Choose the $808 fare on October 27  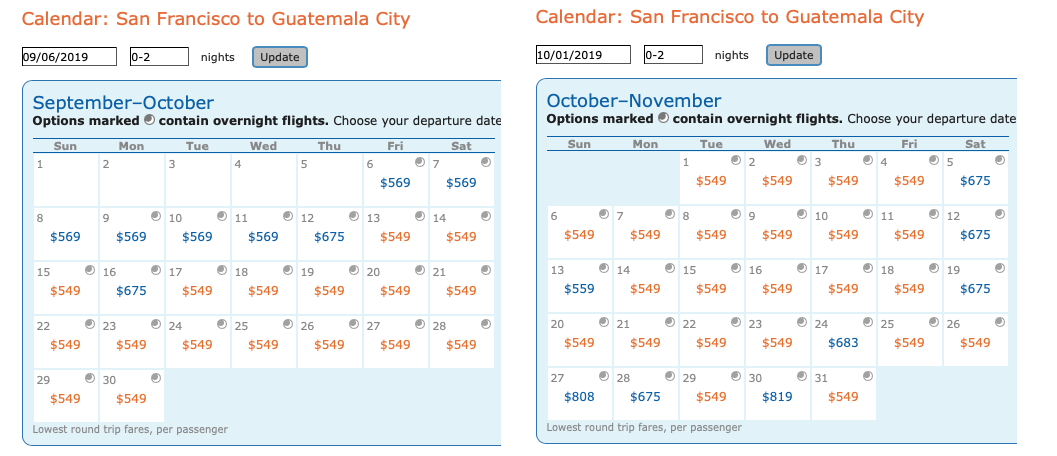pos(579,396)
